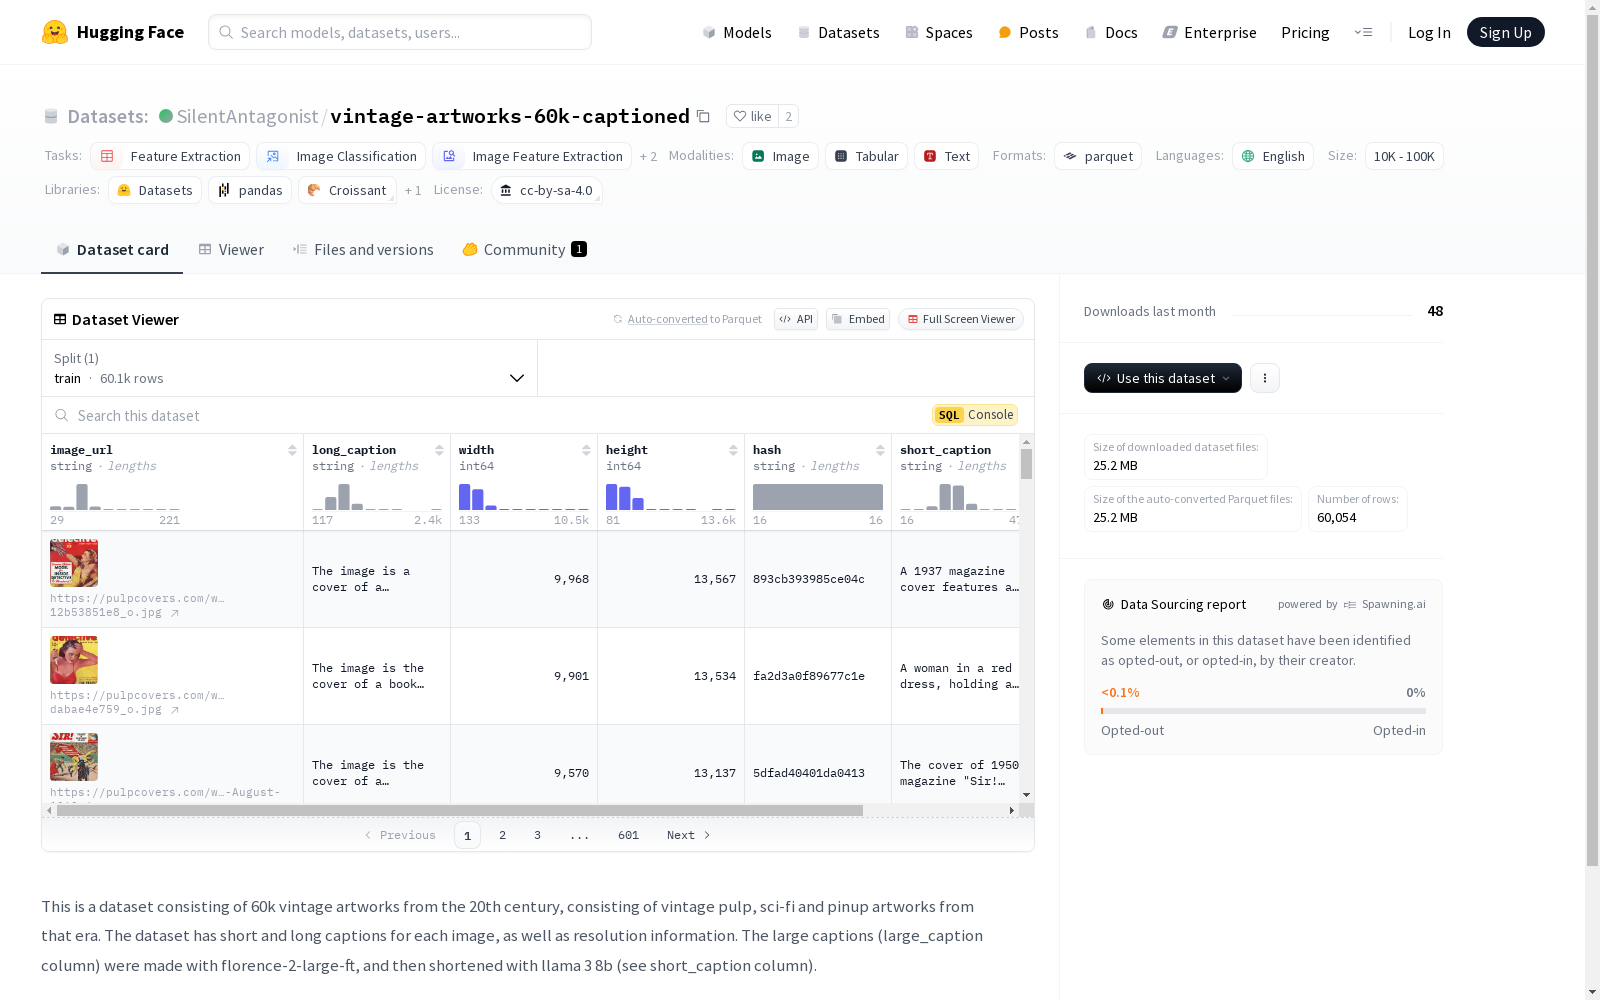The image size is (1600, 1000).
Task: Click the Croissant library tag
Action: click(x=347, y=190)
